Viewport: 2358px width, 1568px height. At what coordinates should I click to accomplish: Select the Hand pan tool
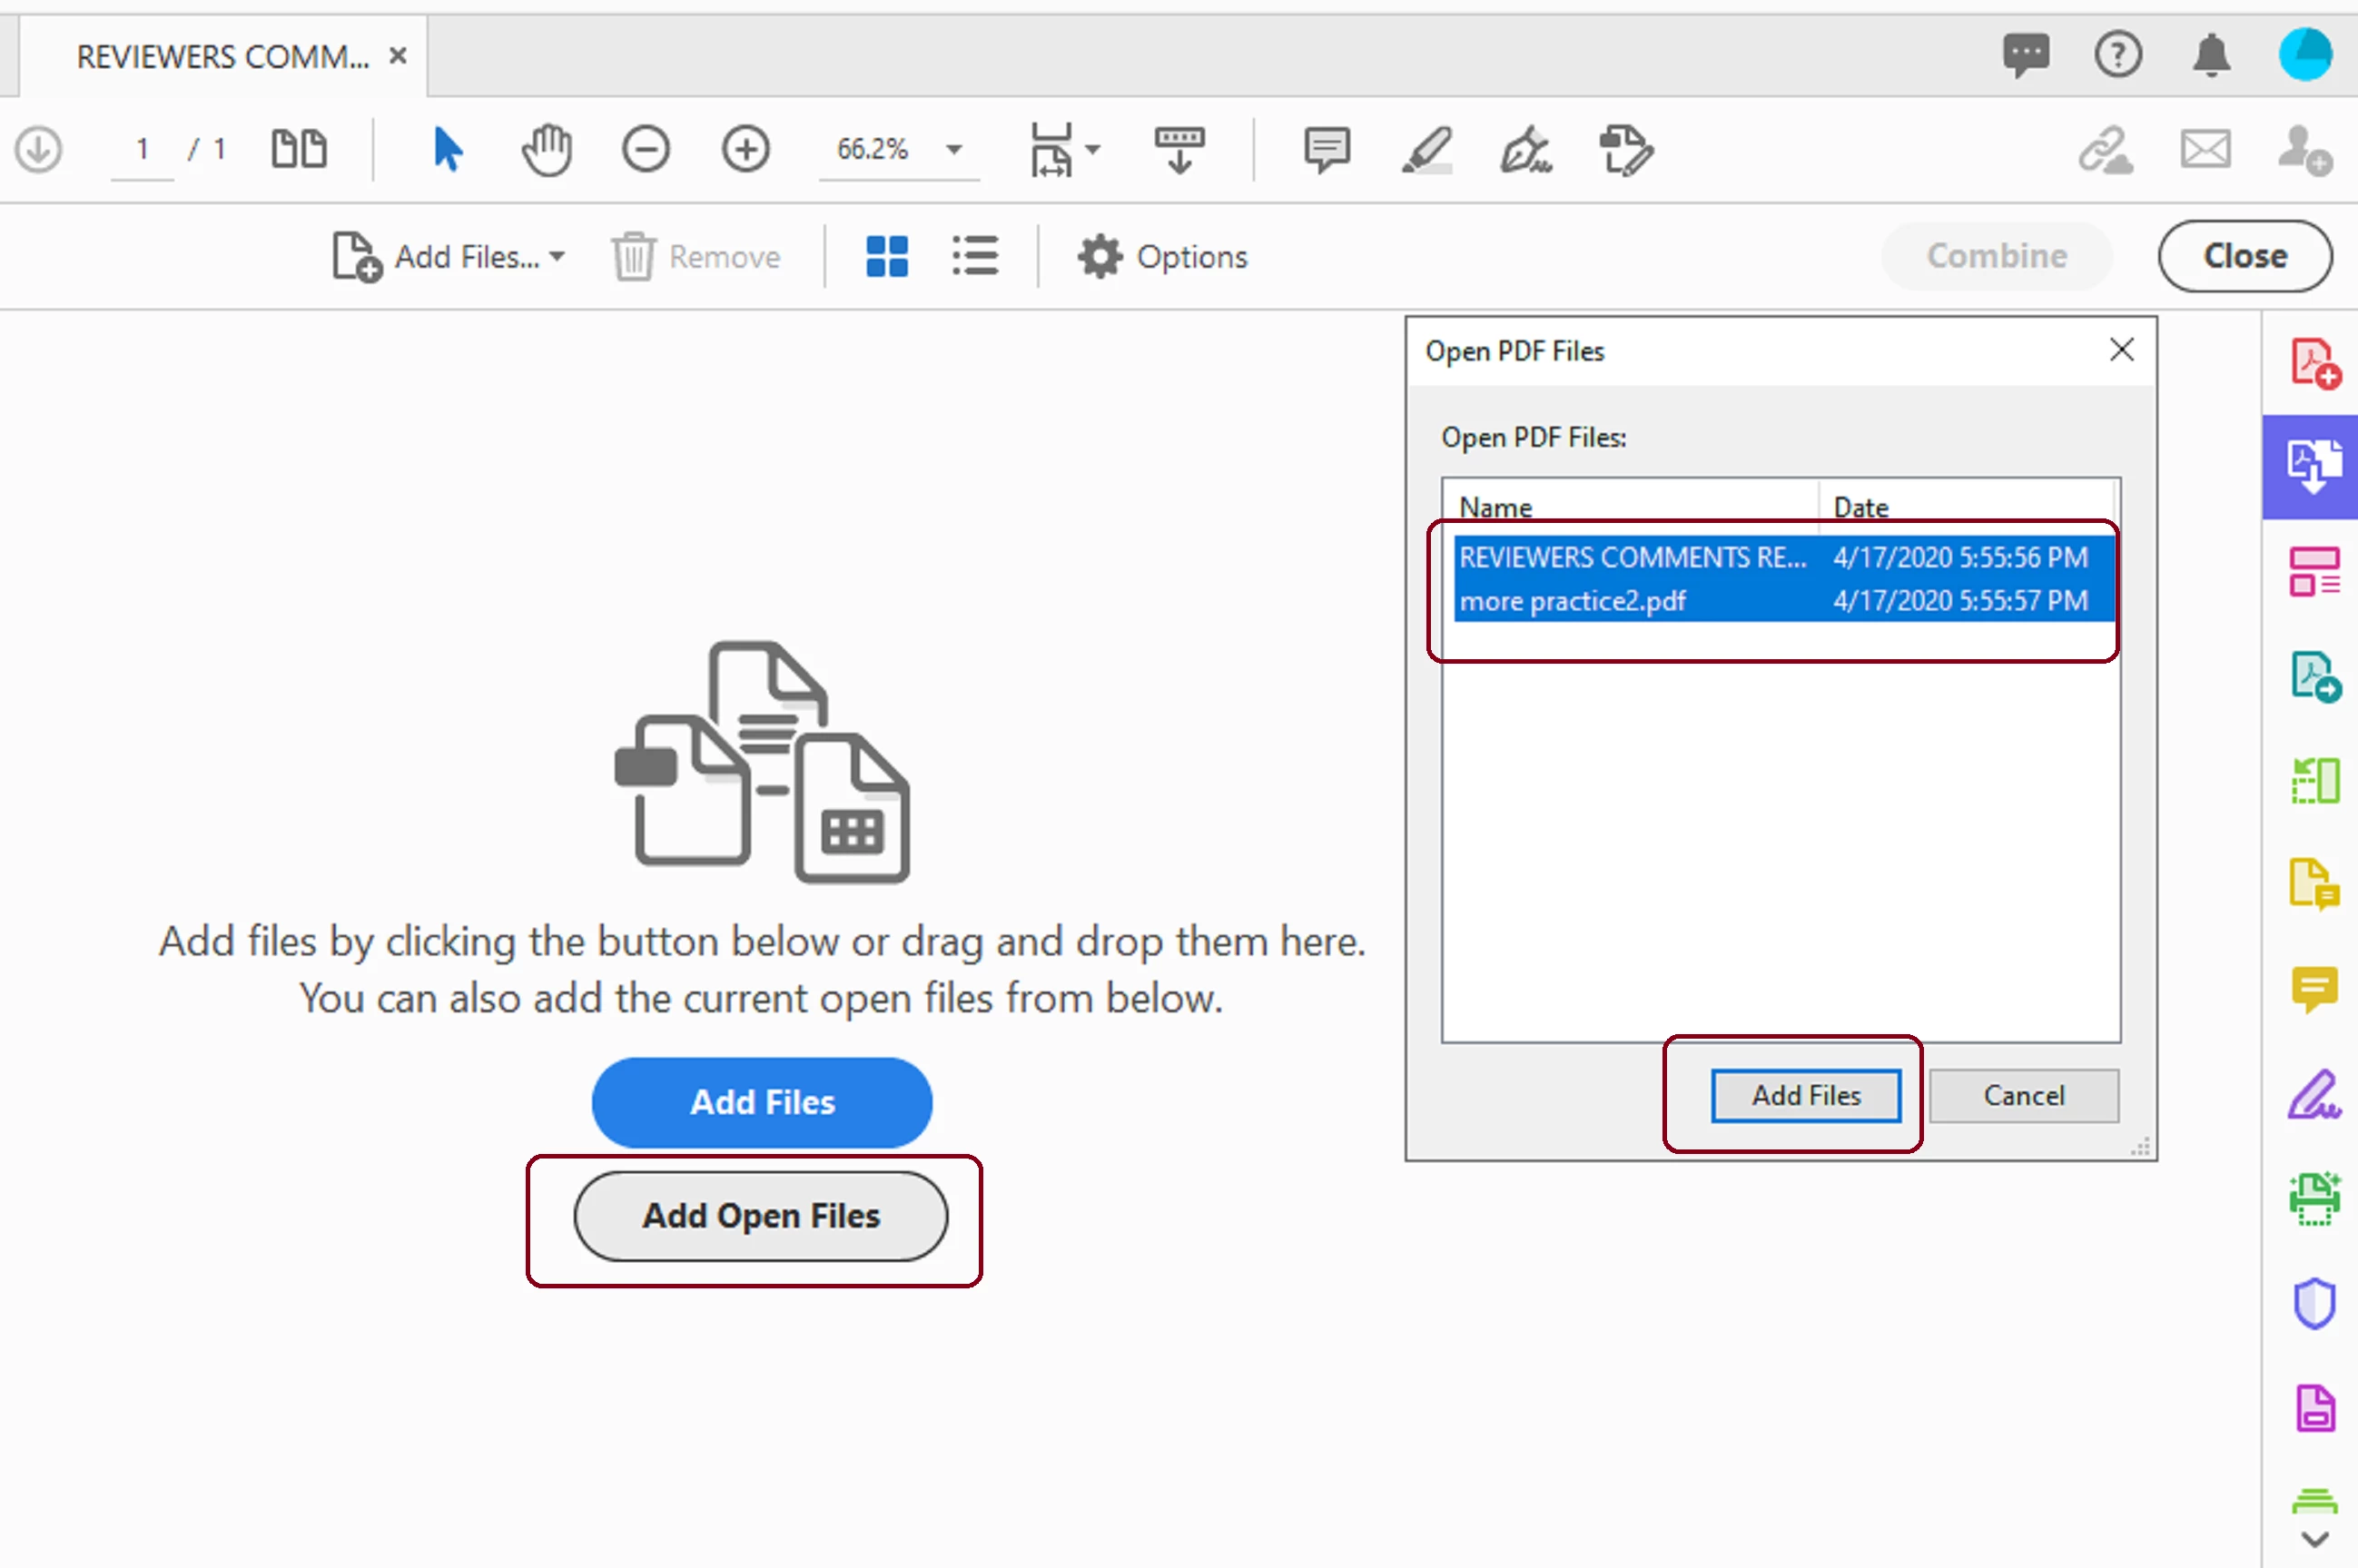(547, 151)
